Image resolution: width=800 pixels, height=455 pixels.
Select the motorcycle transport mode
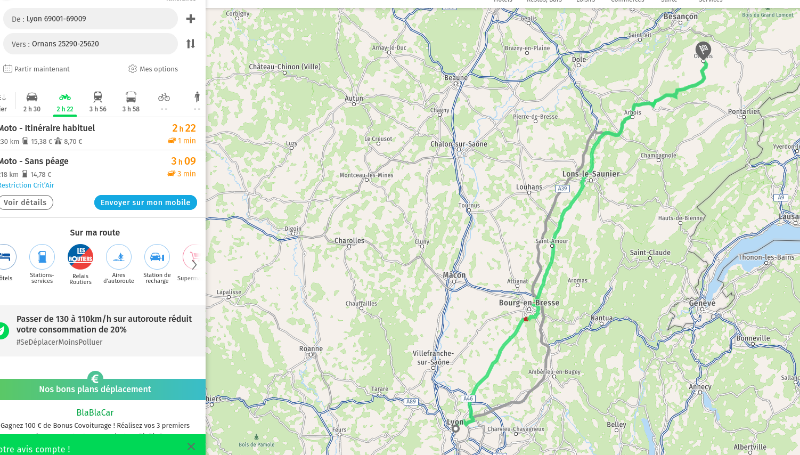coord(65,102)
